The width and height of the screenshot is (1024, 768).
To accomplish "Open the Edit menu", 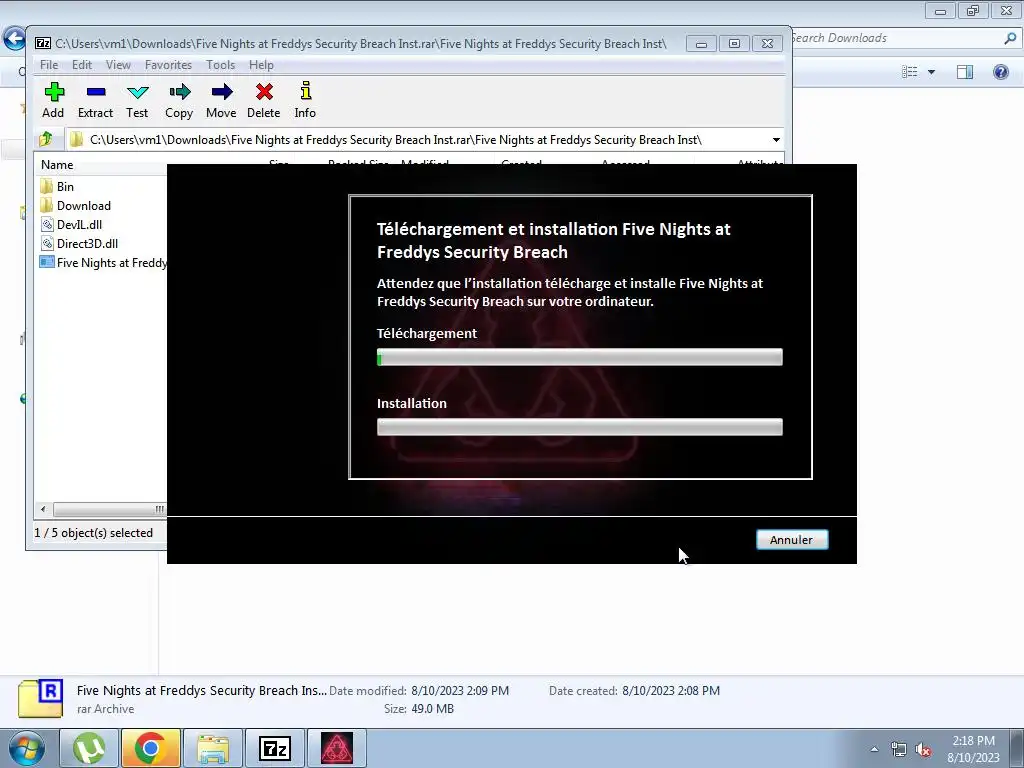I will (82, 65).
